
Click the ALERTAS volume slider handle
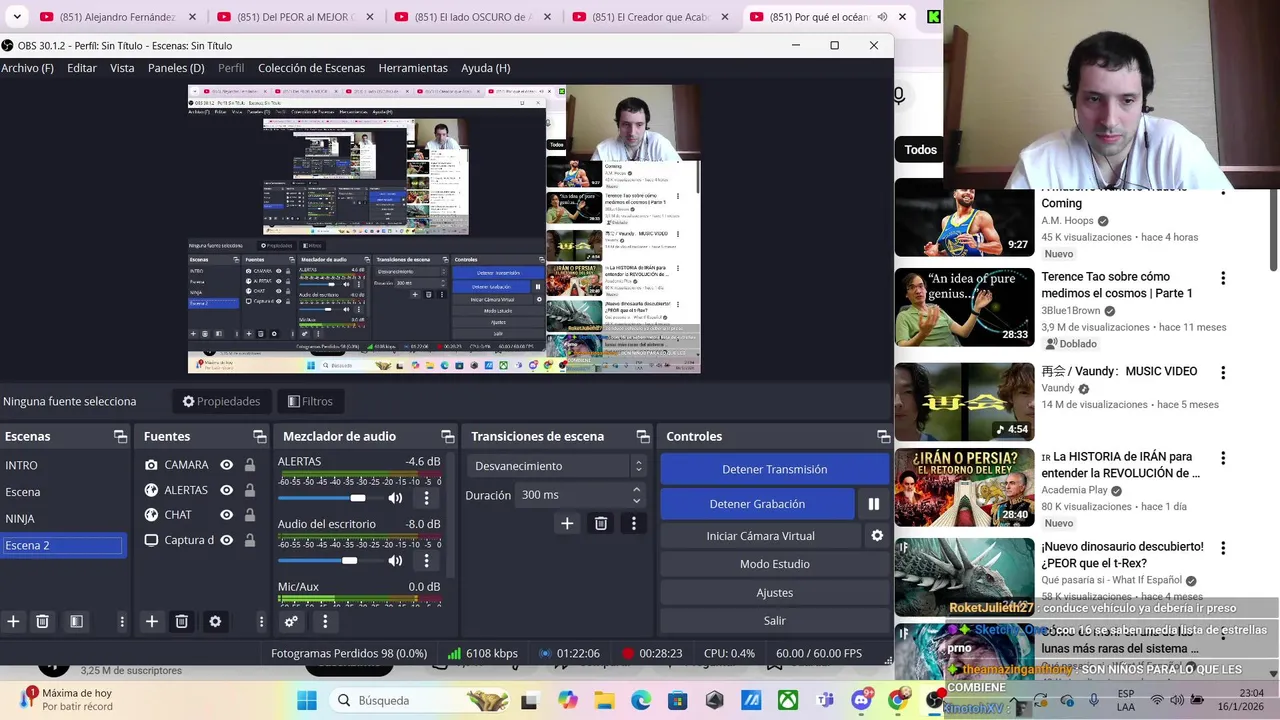coord(358,498)
